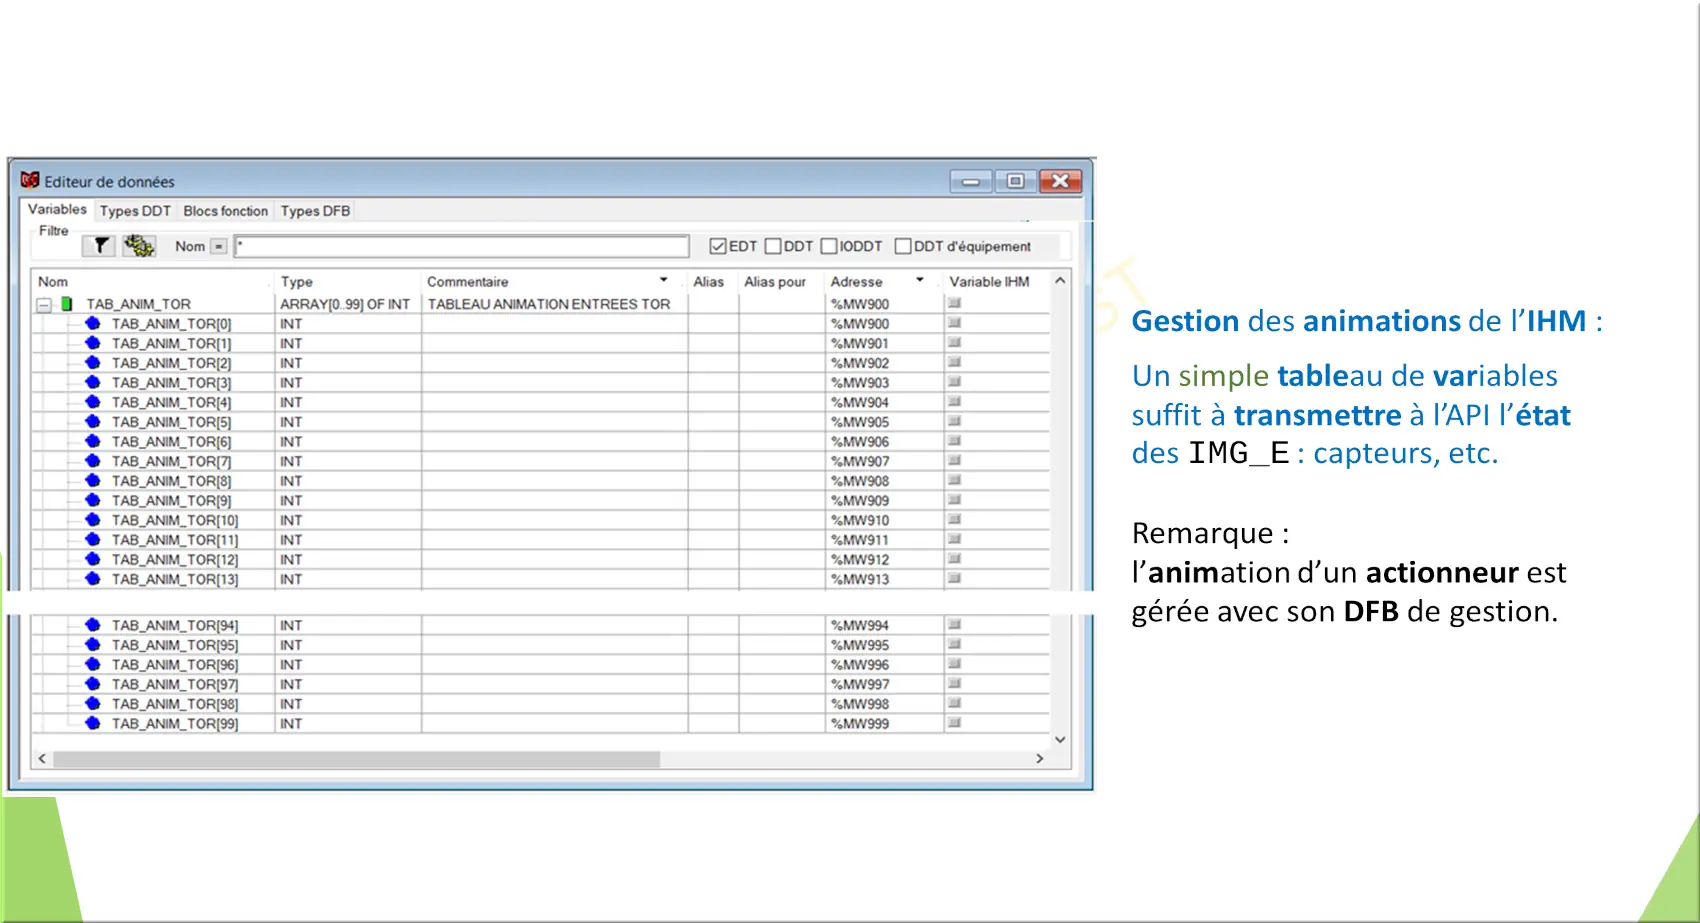Click the green array icon of TAB_ANIM_TOR

67,304
